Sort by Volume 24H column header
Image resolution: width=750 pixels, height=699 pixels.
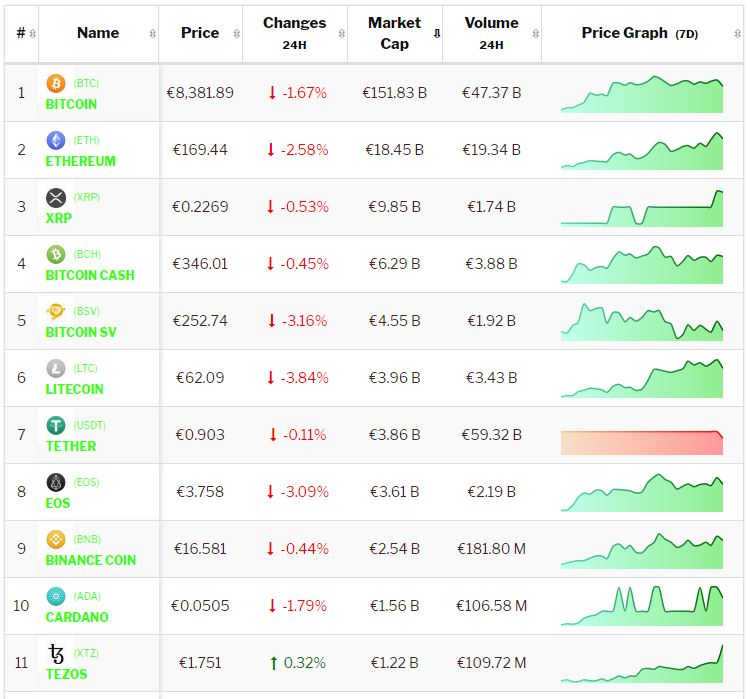(x=491, y=33)
